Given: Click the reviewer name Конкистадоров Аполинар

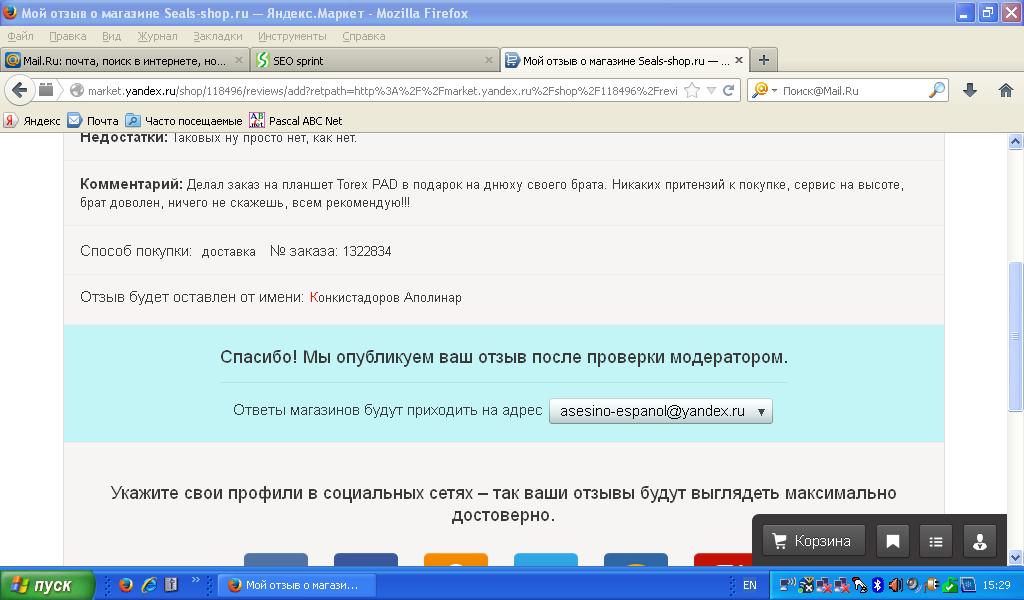Looking at the screenshot, I should pos(385,298).
